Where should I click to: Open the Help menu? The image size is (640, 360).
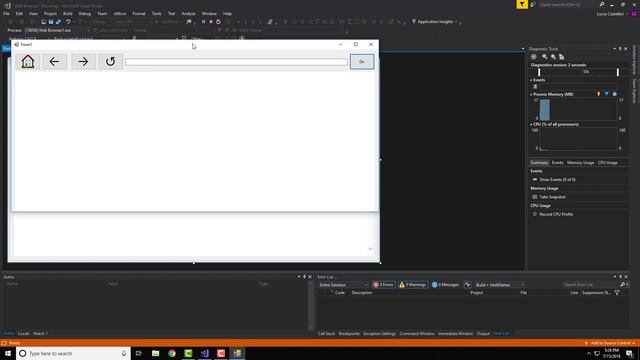tap(227, 13)
